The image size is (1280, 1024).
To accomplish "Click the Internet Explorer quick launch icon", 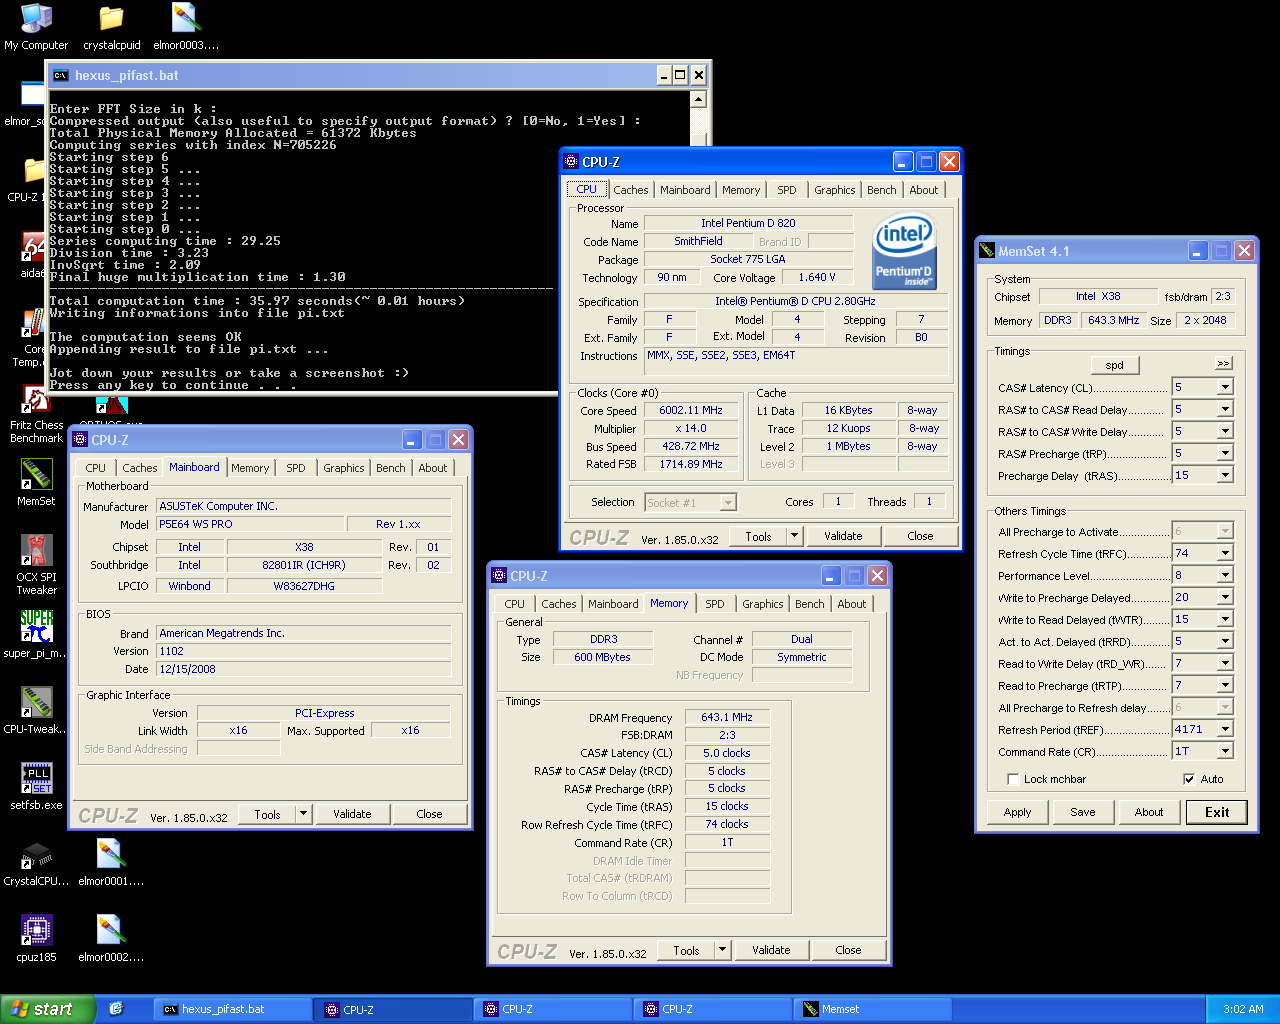I will 116,1009.
